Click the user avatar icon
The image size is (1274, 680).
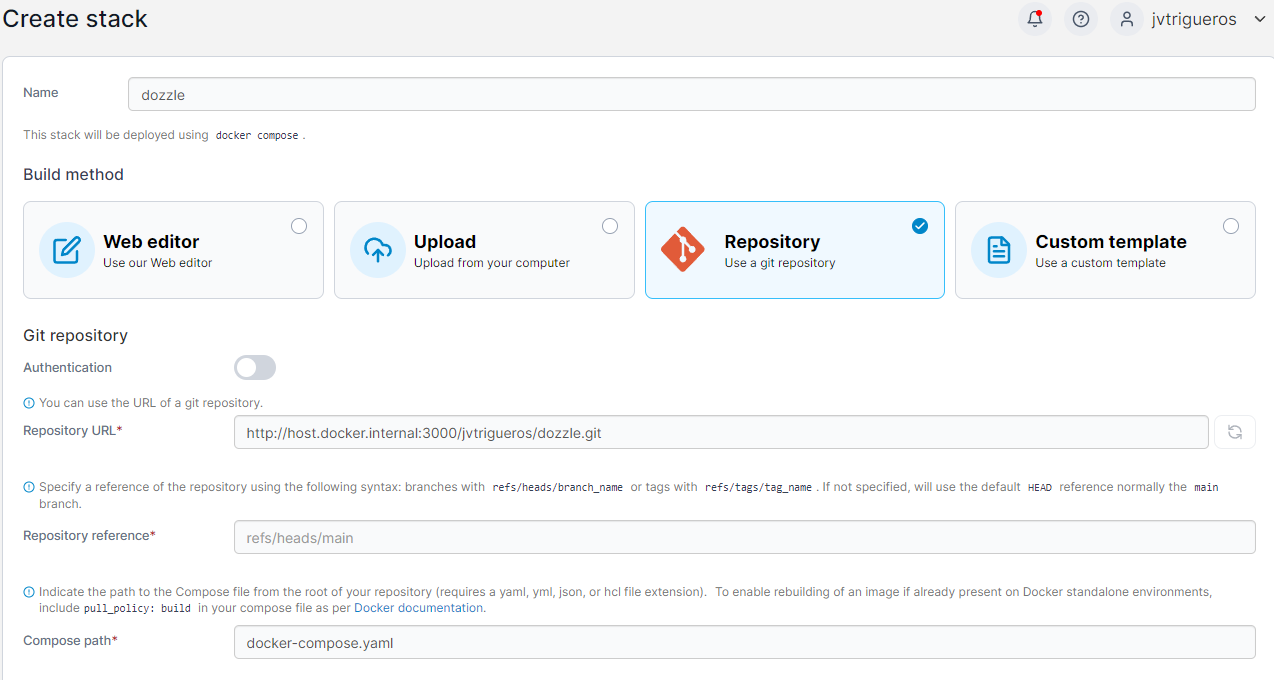(1126, 19)
